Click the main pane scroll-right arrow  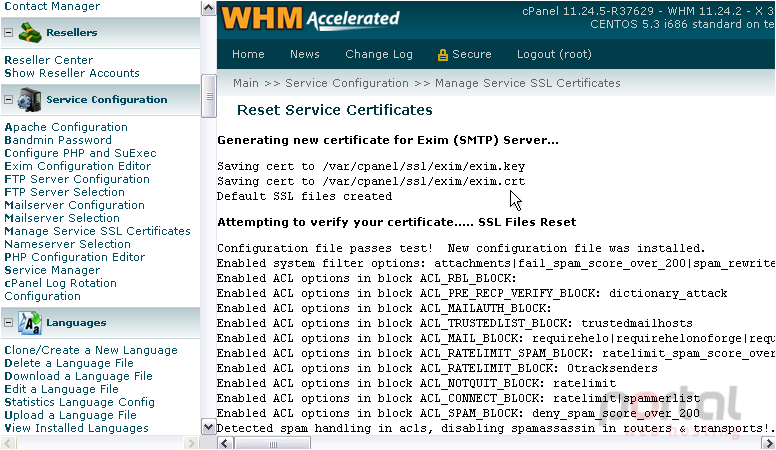pos(769,443)
